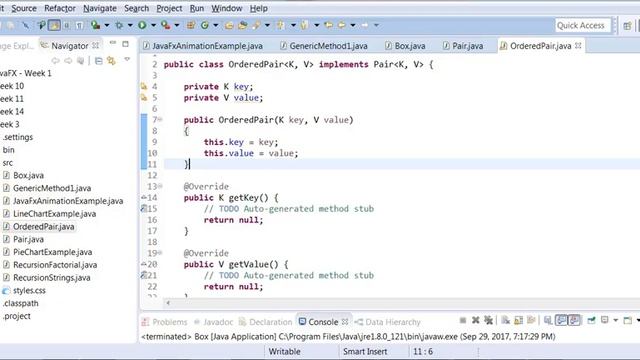640x360 pixels.
Task: Toggle Console Word Wrap
Action: [531, 320]
